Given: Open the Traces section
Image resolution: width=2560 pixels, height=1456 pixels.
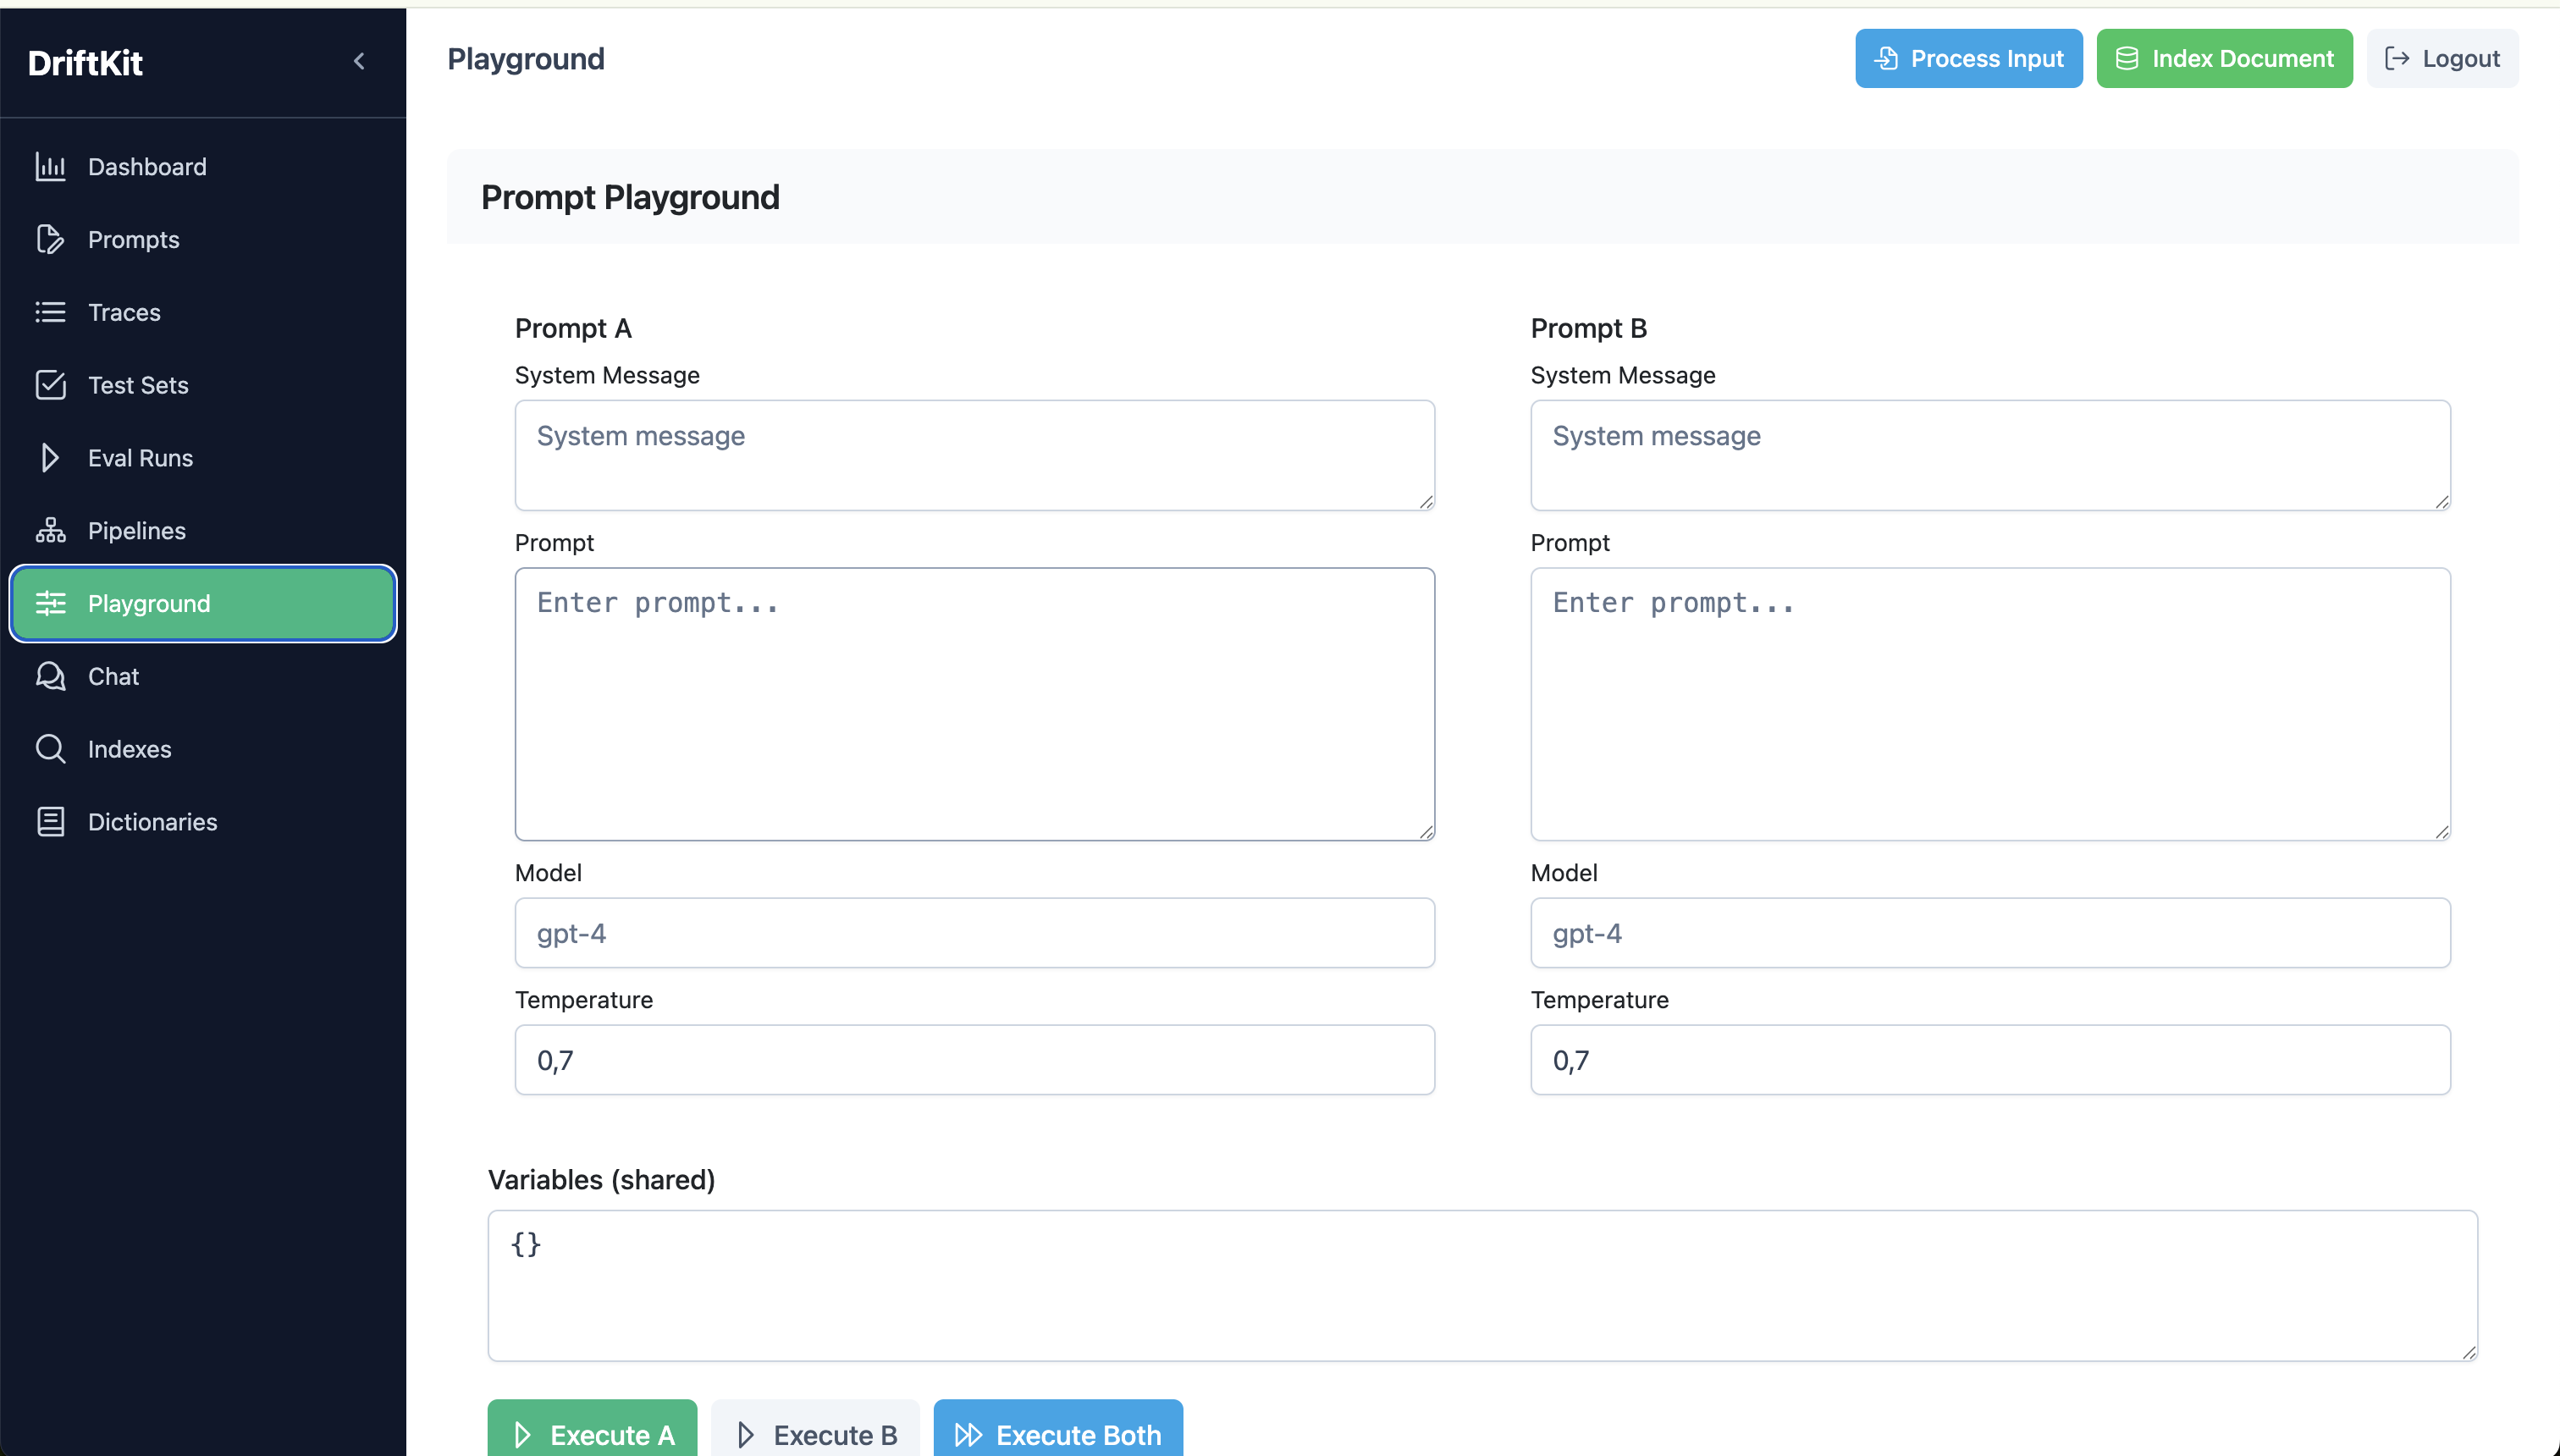Looking at the screenshot, I should click(203, 312).
